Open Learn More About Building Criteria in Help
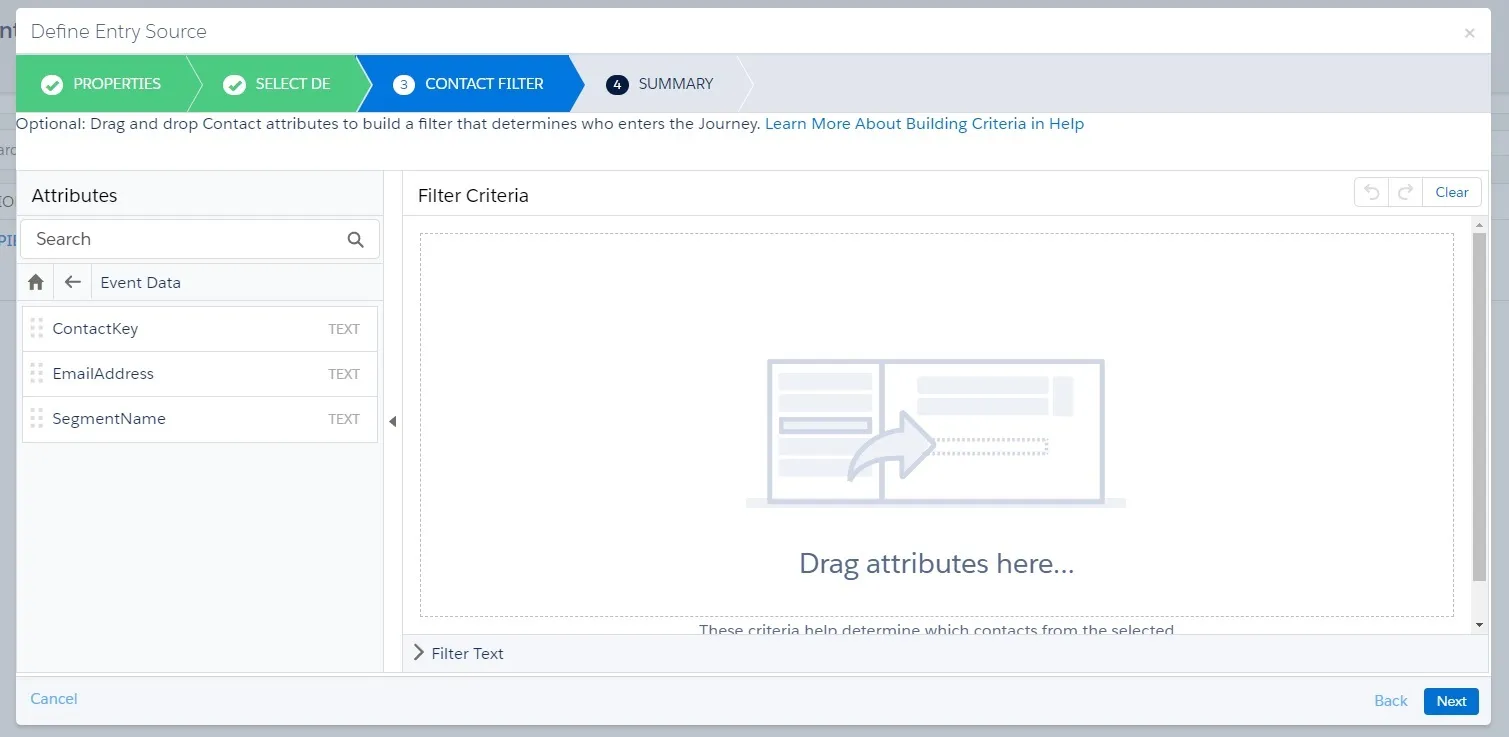 [x=924, y=123]
